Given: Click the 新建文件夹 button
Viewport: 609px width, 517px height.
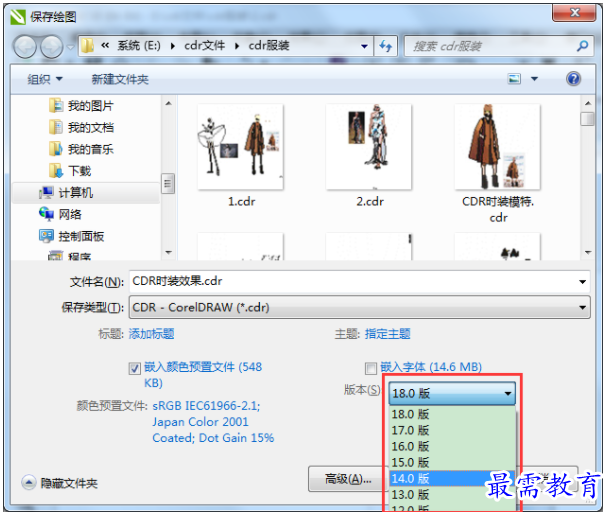Looking at the screenshot, I should [x=120, y=79].
